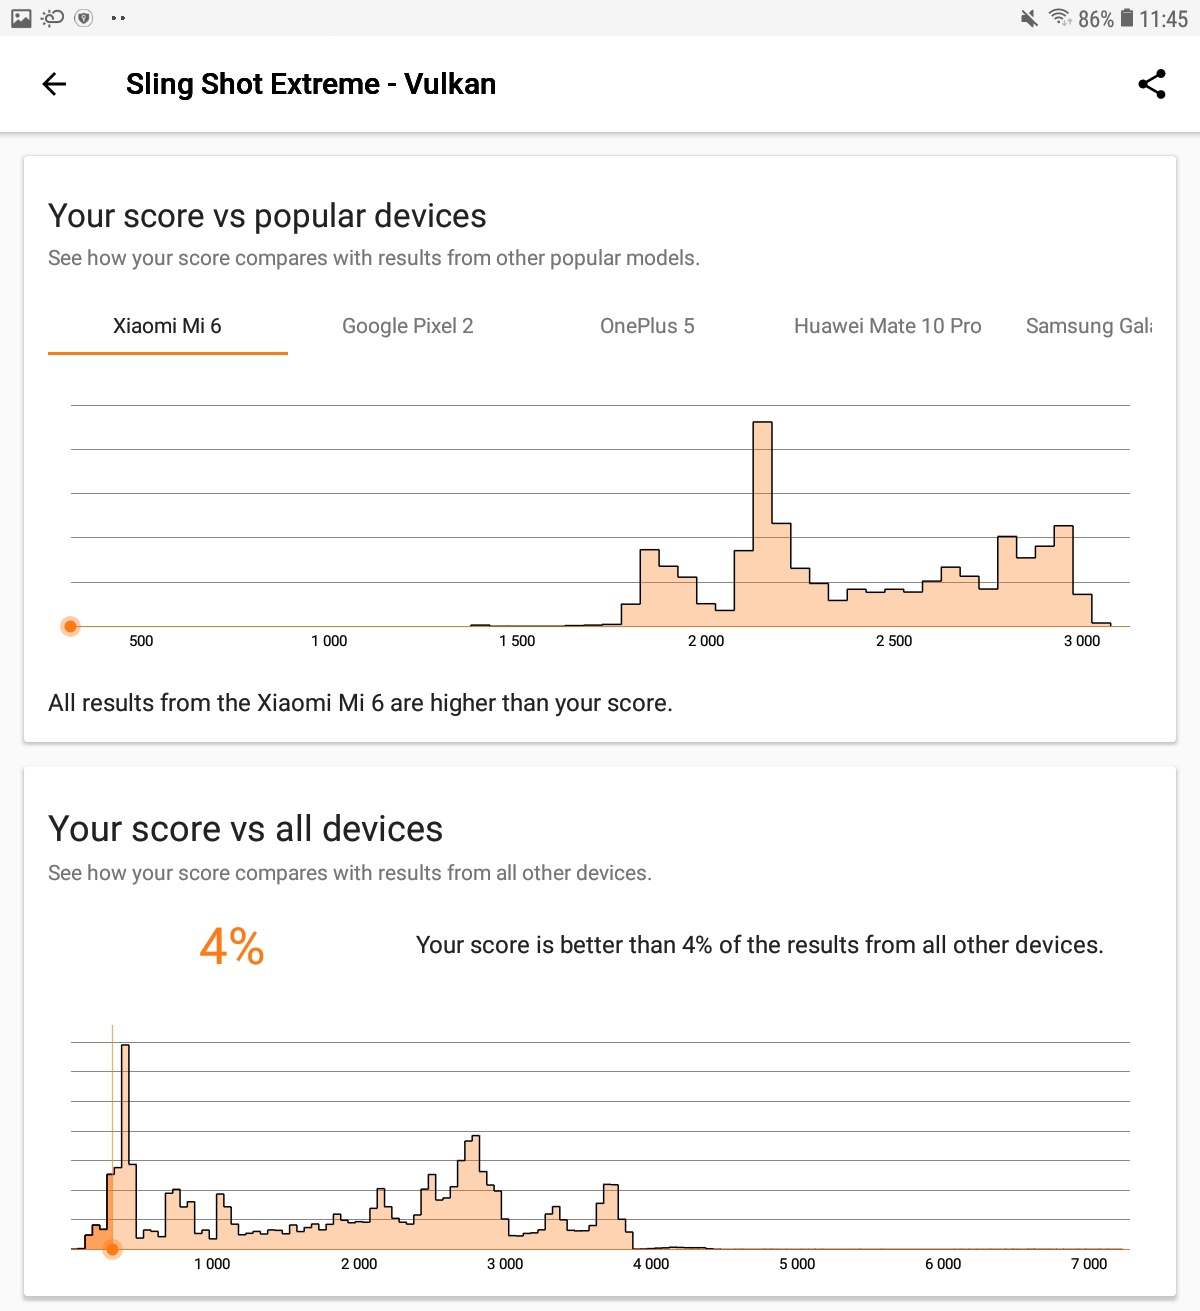The image size is (1200, 1311).
Task: Tap the back arrow to leave results
Action: tap(54, 84)
